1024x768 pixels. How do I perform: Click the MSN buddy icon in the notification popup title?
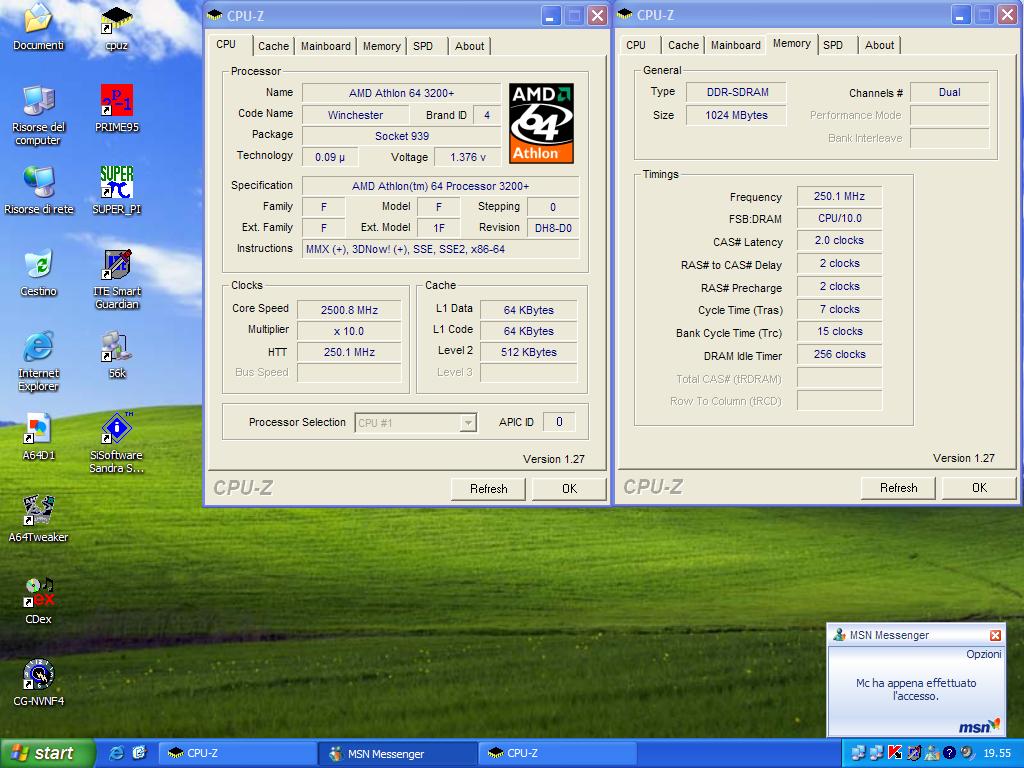click(839, 635)
